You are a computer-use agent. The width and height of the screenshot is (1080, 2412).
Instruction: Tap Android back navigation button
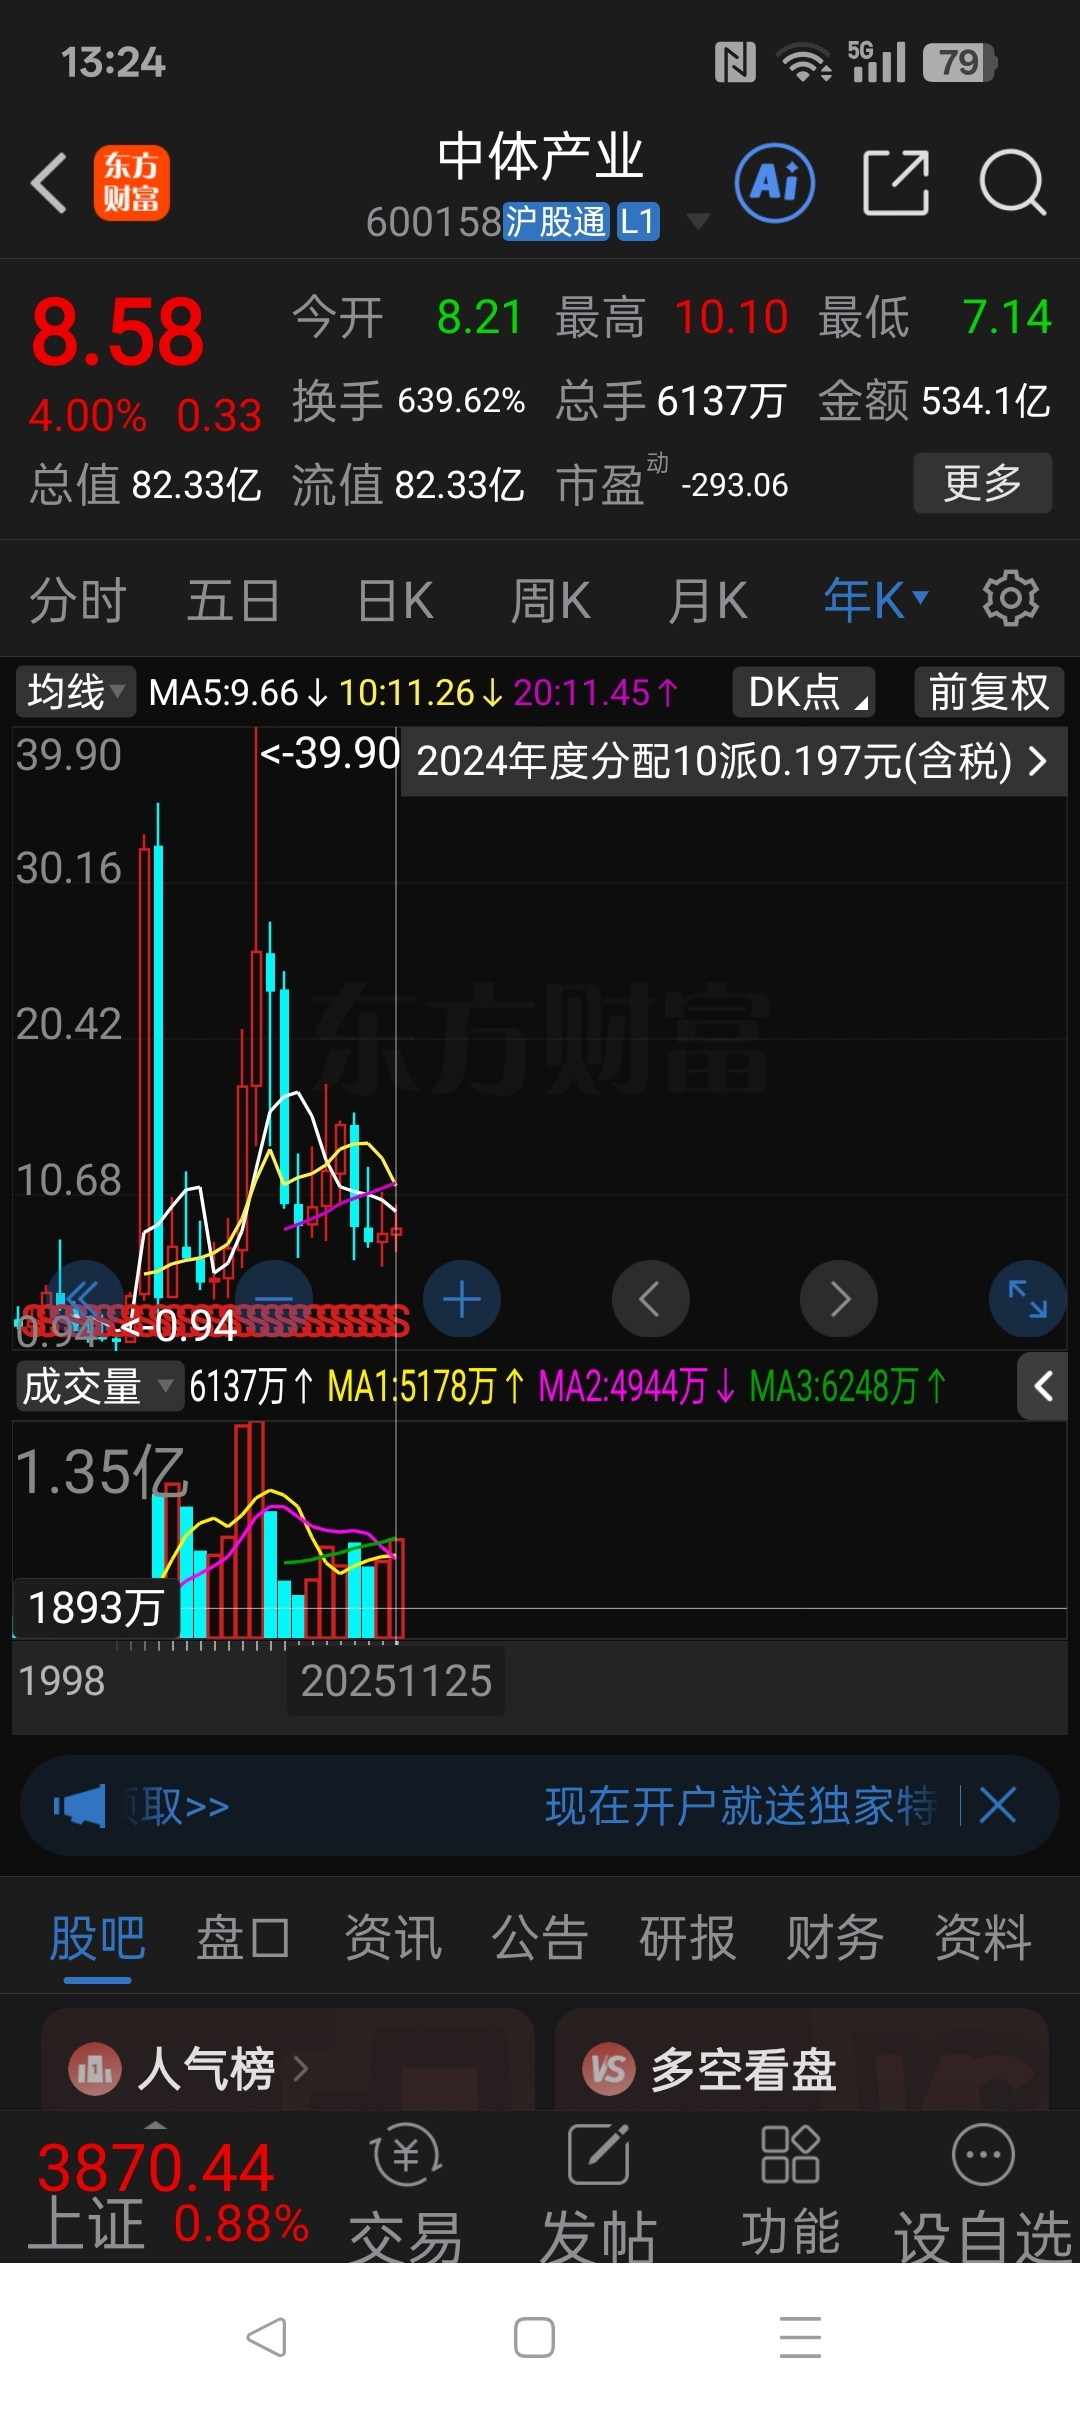[267, 2337]
